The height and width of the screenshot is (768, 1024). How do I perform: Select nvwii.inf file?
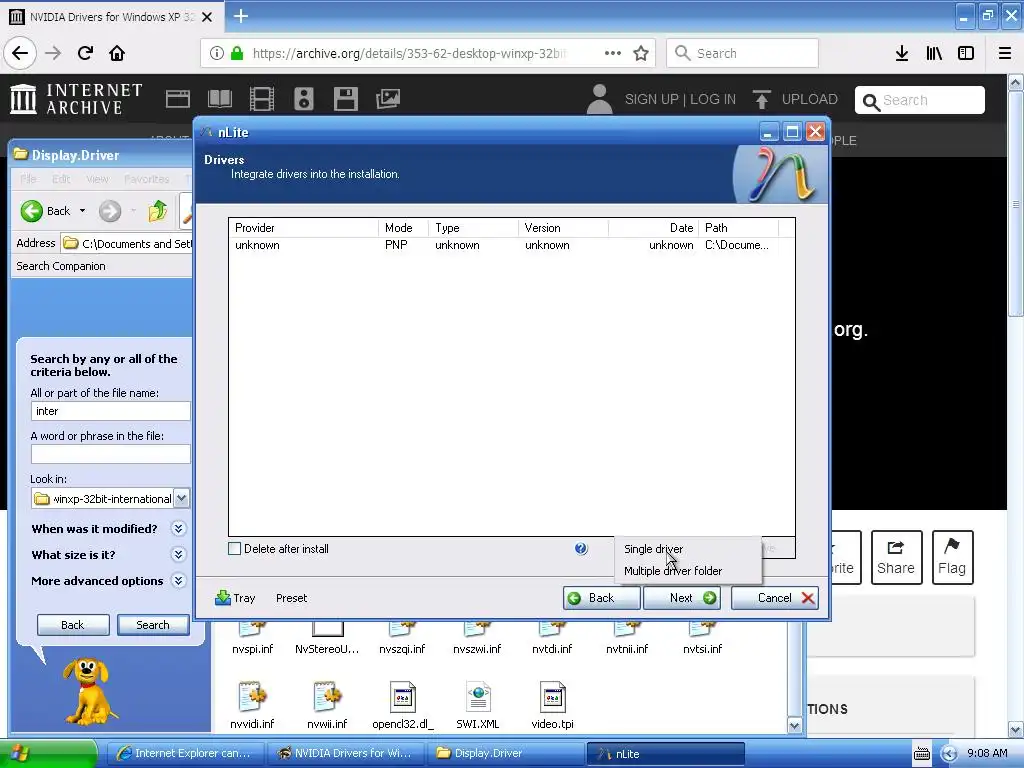(x=327, y=705)
